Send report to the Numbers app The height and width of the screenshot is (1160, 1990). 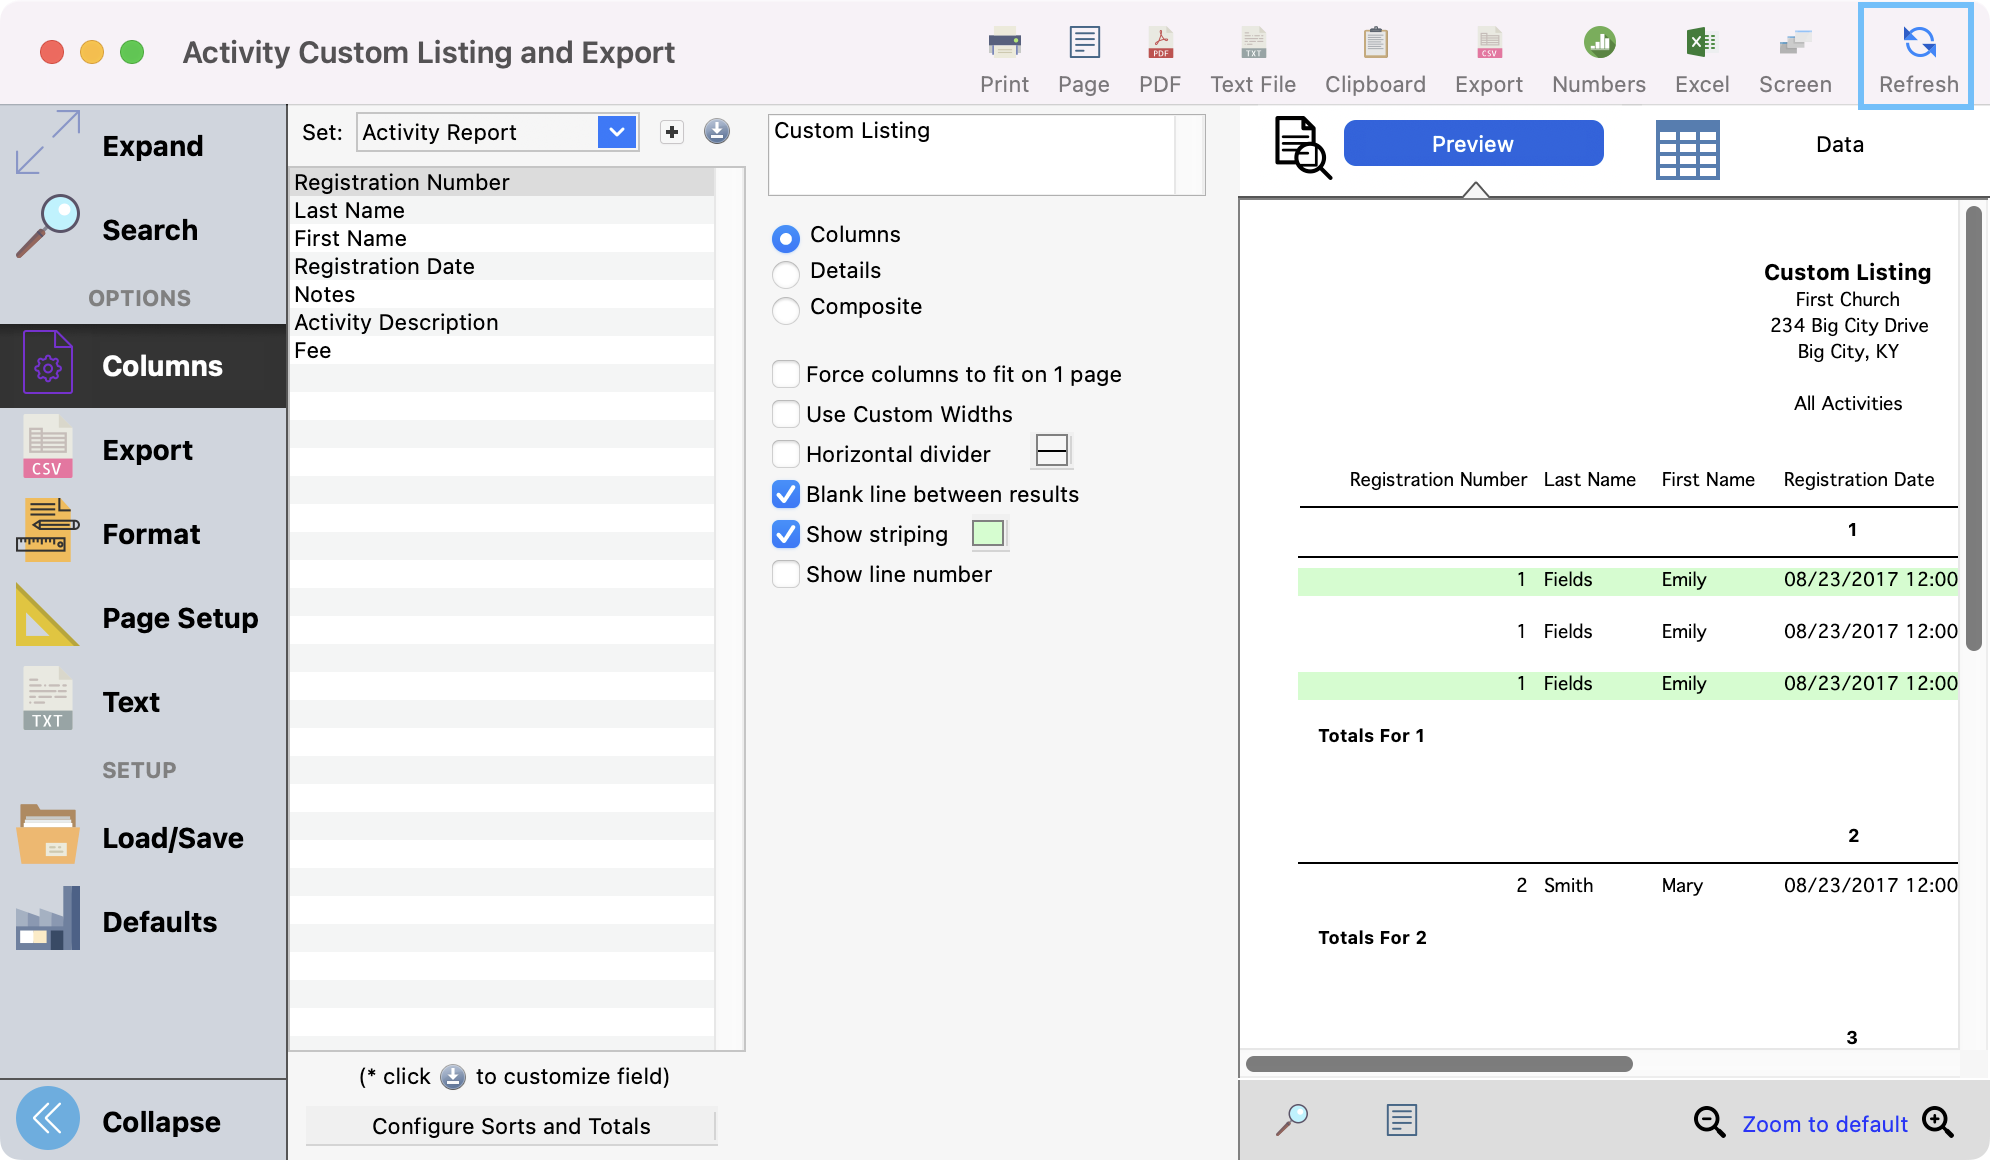coord(1598,44)
